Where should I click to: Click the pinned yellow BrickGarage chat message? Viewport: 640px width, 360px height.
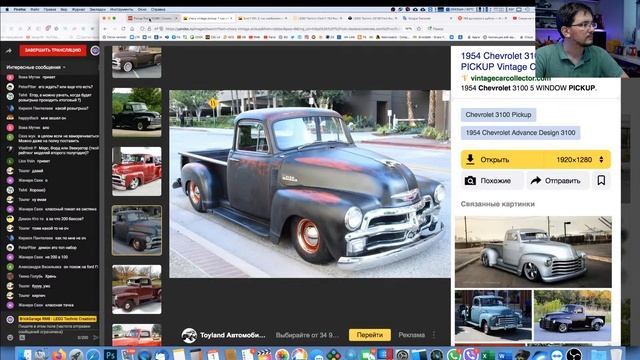pos(57,319)
